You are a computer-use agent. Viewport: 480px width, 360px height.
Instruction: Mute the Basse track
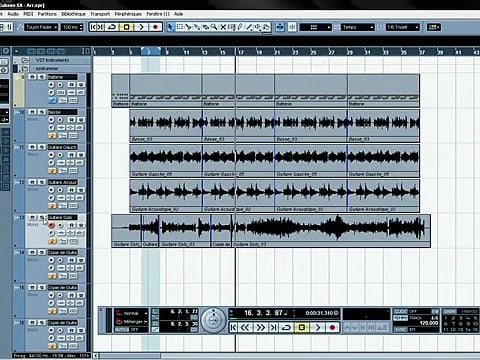pyautogui.click(x=32, y=112)
